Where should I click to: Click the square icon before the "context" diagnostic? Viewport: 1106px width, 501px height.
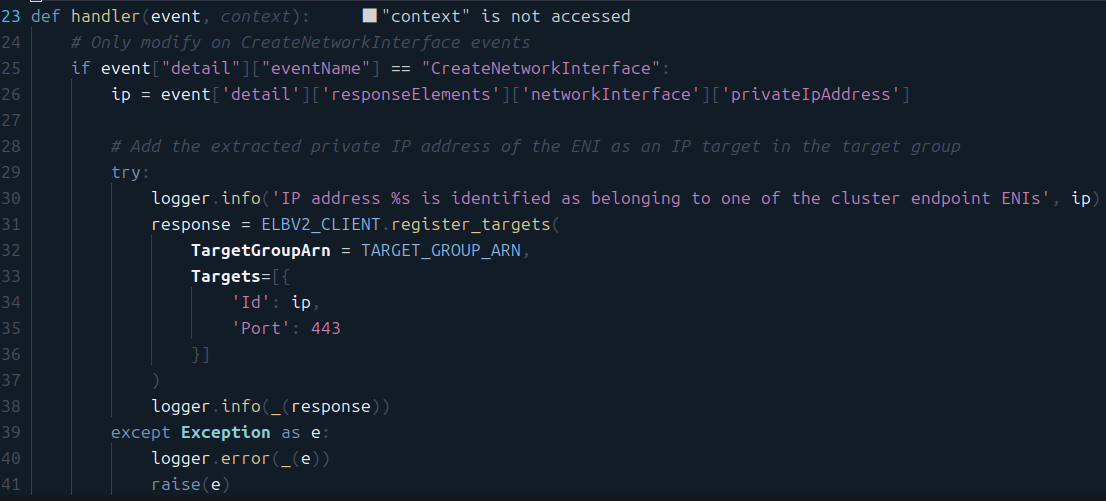pyautogui.click(x=370, y=16)
